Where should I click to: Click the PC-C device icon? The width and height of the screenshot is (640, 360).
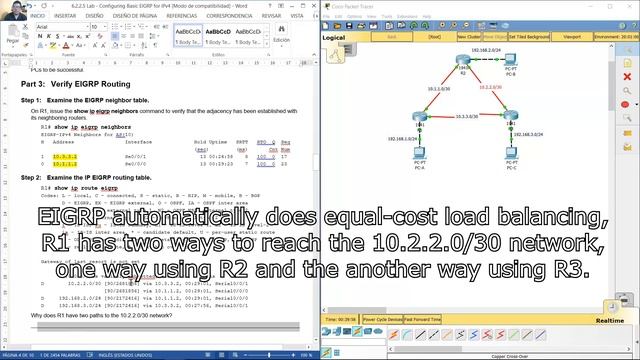511,153
